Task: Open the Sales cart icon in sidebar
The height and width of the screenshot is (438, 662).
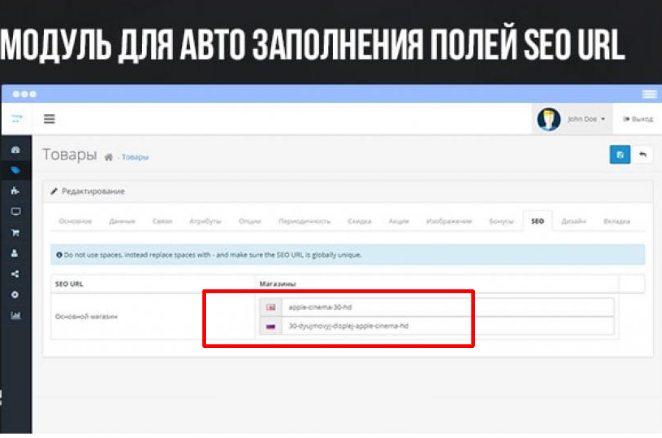Action: point(15,233)
